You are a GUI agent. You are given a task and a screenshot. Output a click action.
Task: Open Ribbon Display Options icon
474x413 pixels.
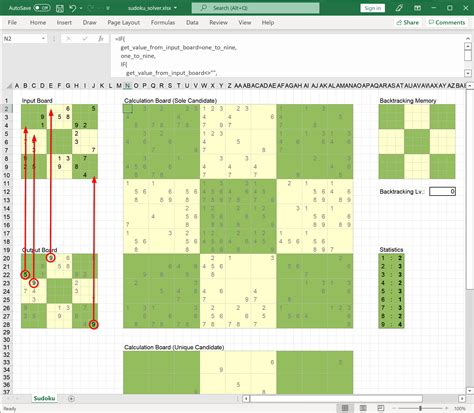click(417, 8)
